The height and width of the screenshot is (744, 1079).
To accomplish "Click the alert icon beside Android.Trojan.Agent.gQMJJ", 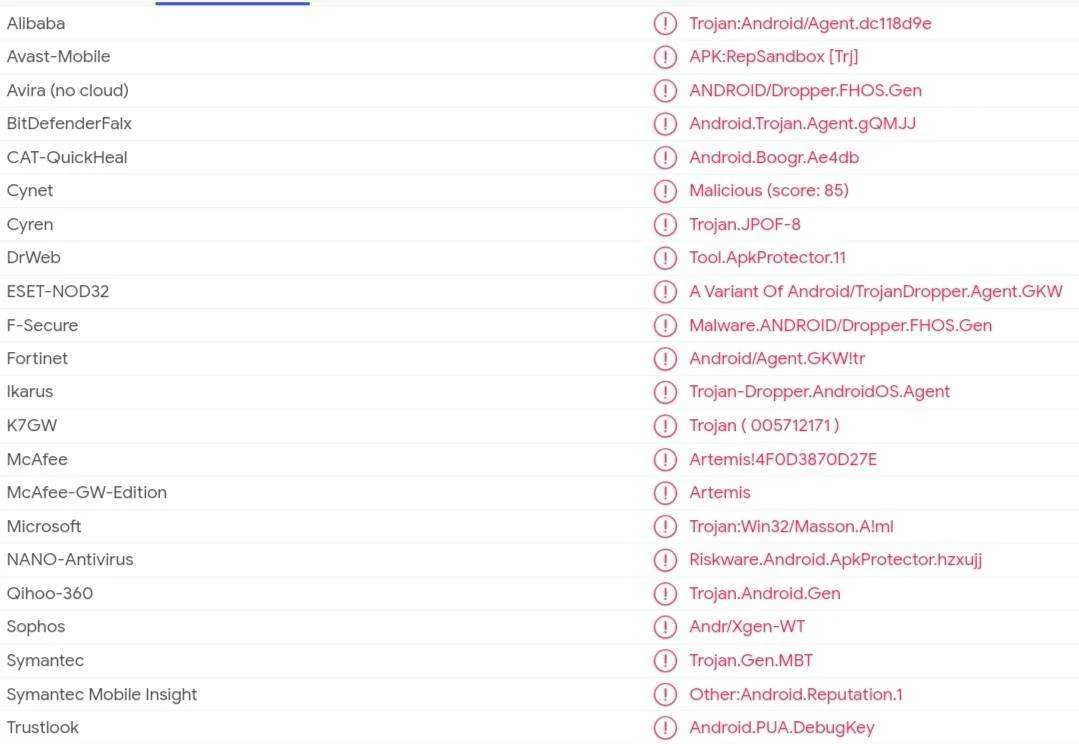I will click(665, 124).
